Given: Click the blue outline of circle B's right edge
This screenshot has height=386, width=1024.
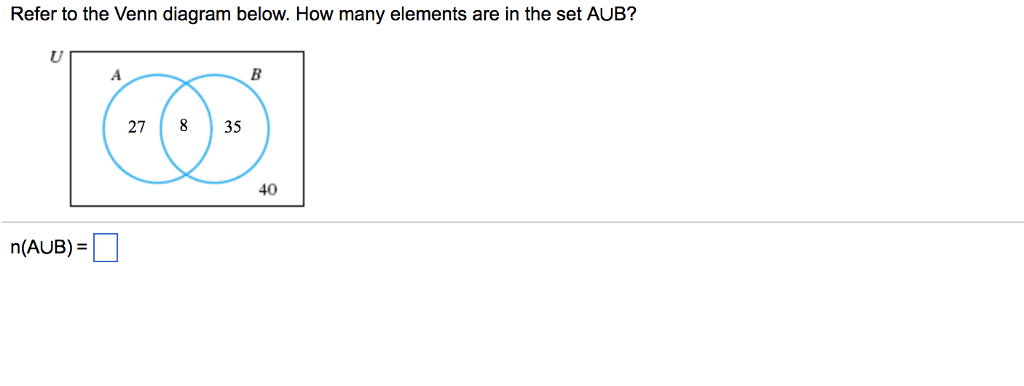Looking at the screenshot, I should (268, 129).
